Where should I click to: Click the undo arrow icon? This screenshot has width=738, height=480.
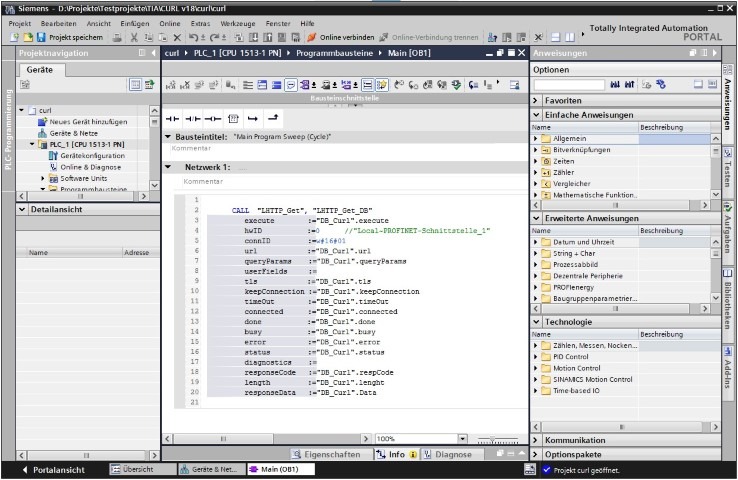(193, 37)
